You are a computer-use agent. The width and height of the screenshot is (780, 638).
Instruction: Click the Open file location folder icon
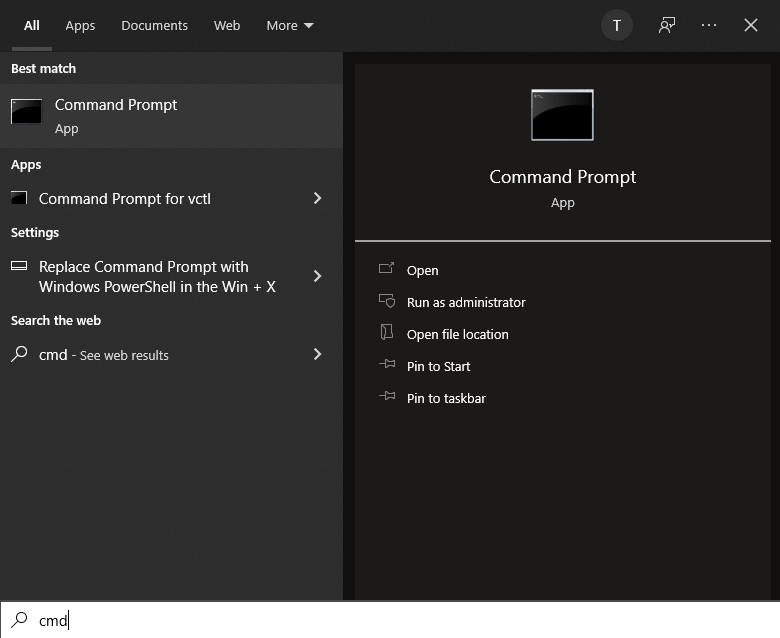point(387,334)
